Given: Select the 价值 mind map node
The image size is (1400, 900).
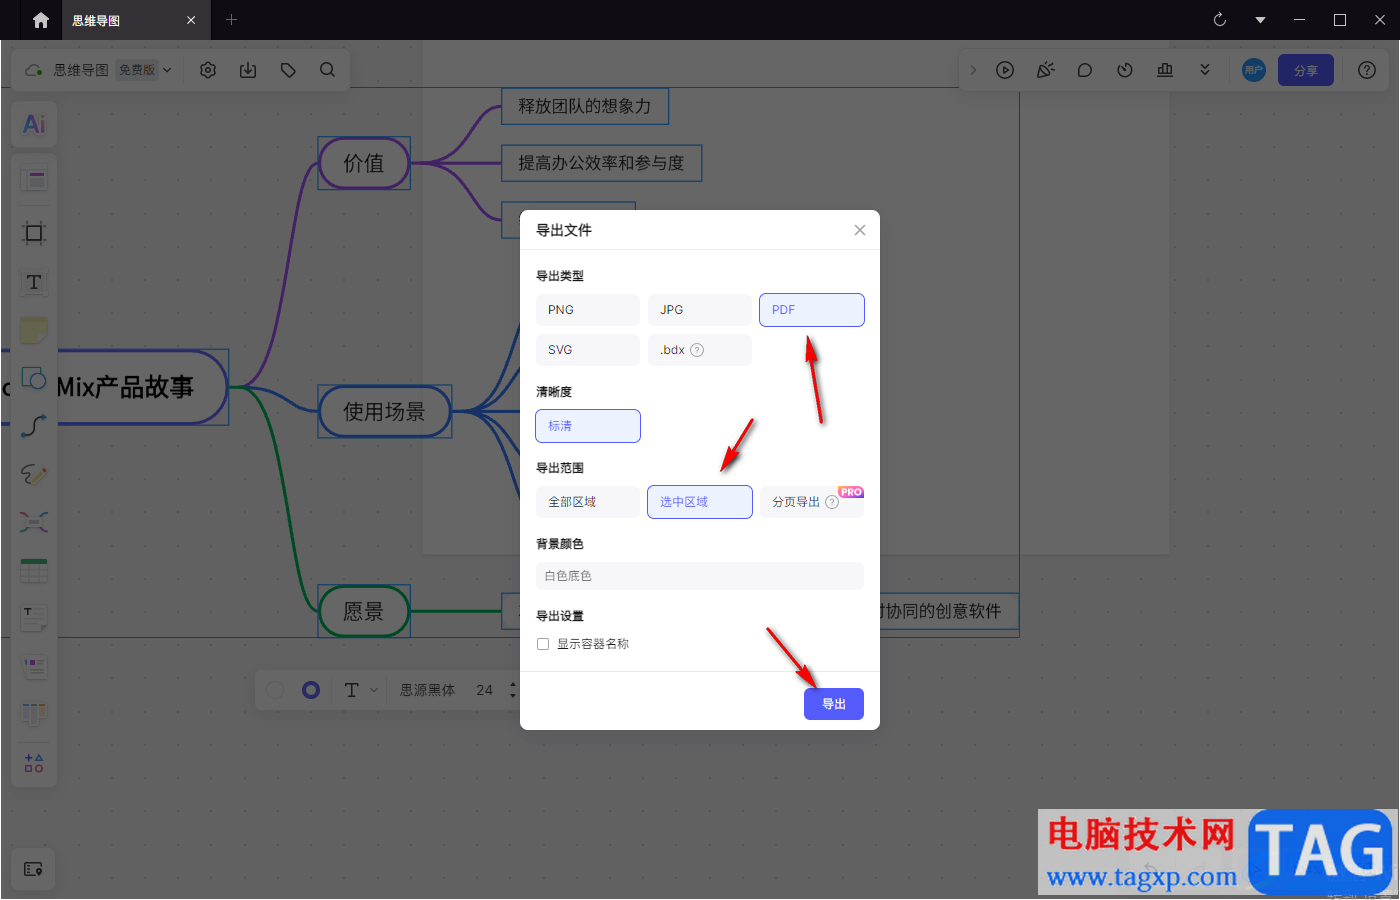Looking at the screenshot, I should click(x=364, y=163).
